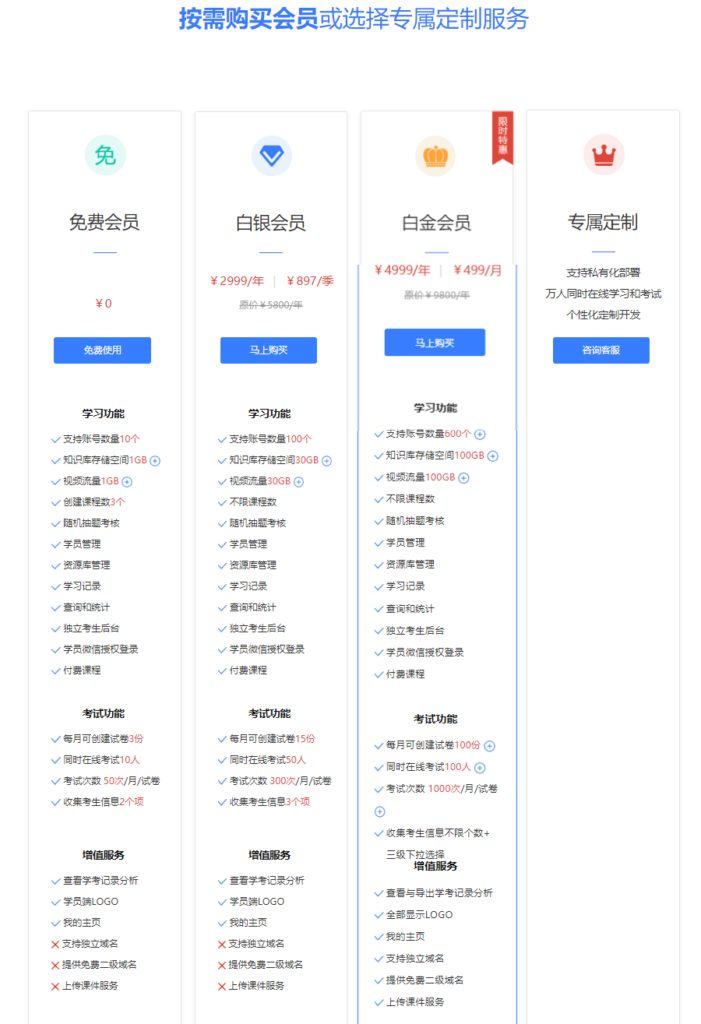Click the 白银会员 plan title
701x1024 pixels.
pos(271,223)
